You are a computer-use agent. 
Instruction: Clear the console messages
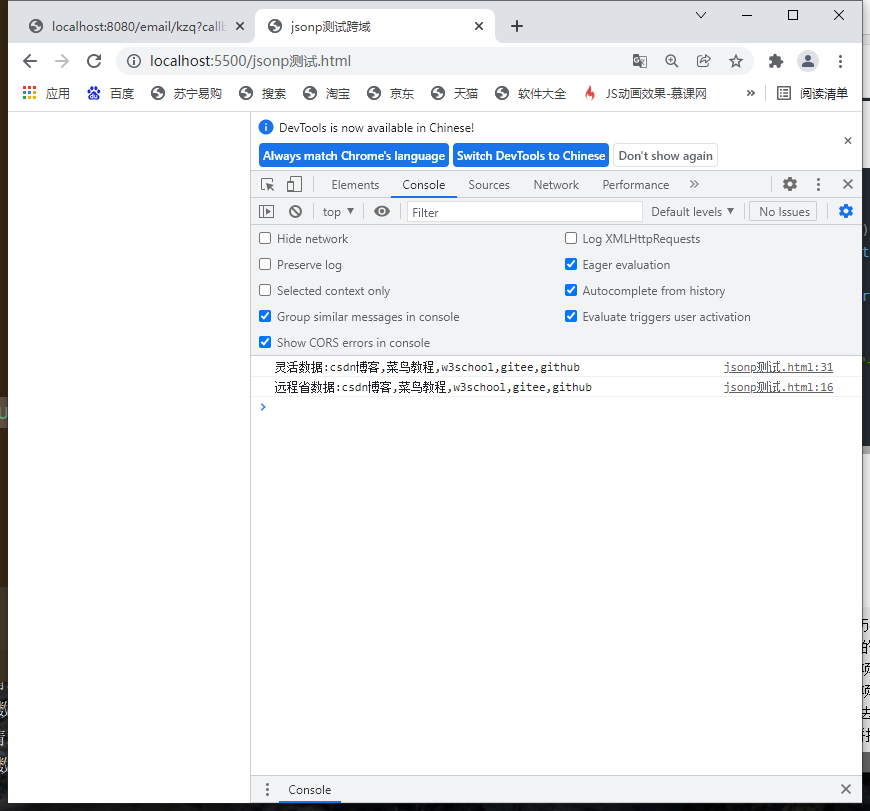(294, 211)
